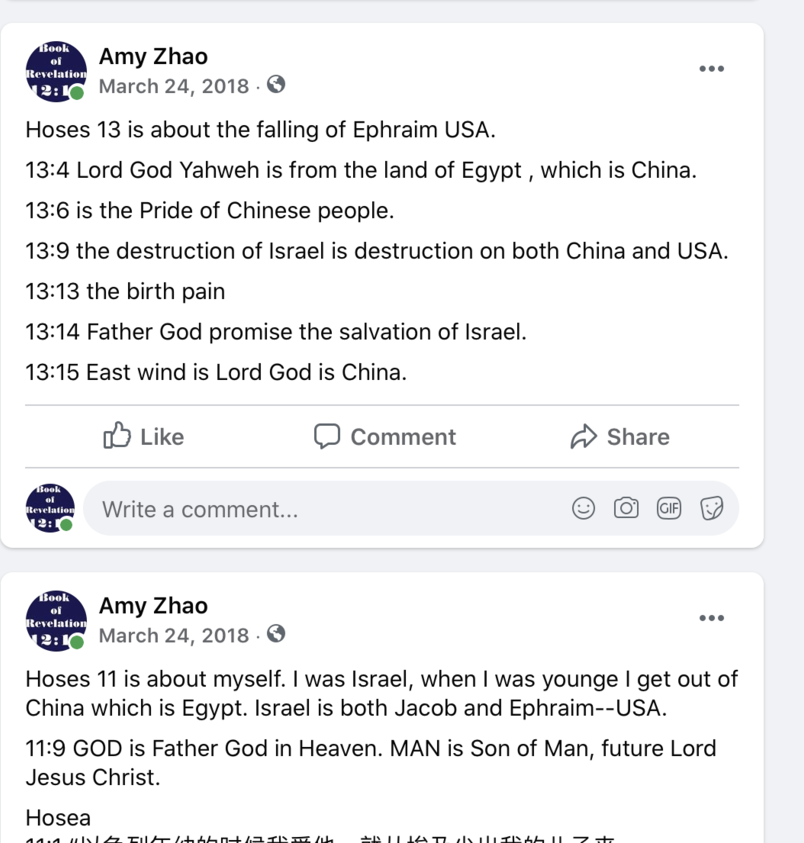Screen dimensions: 804x843
Task: Share the Hoses 13 post
Action: pos(620,437)
